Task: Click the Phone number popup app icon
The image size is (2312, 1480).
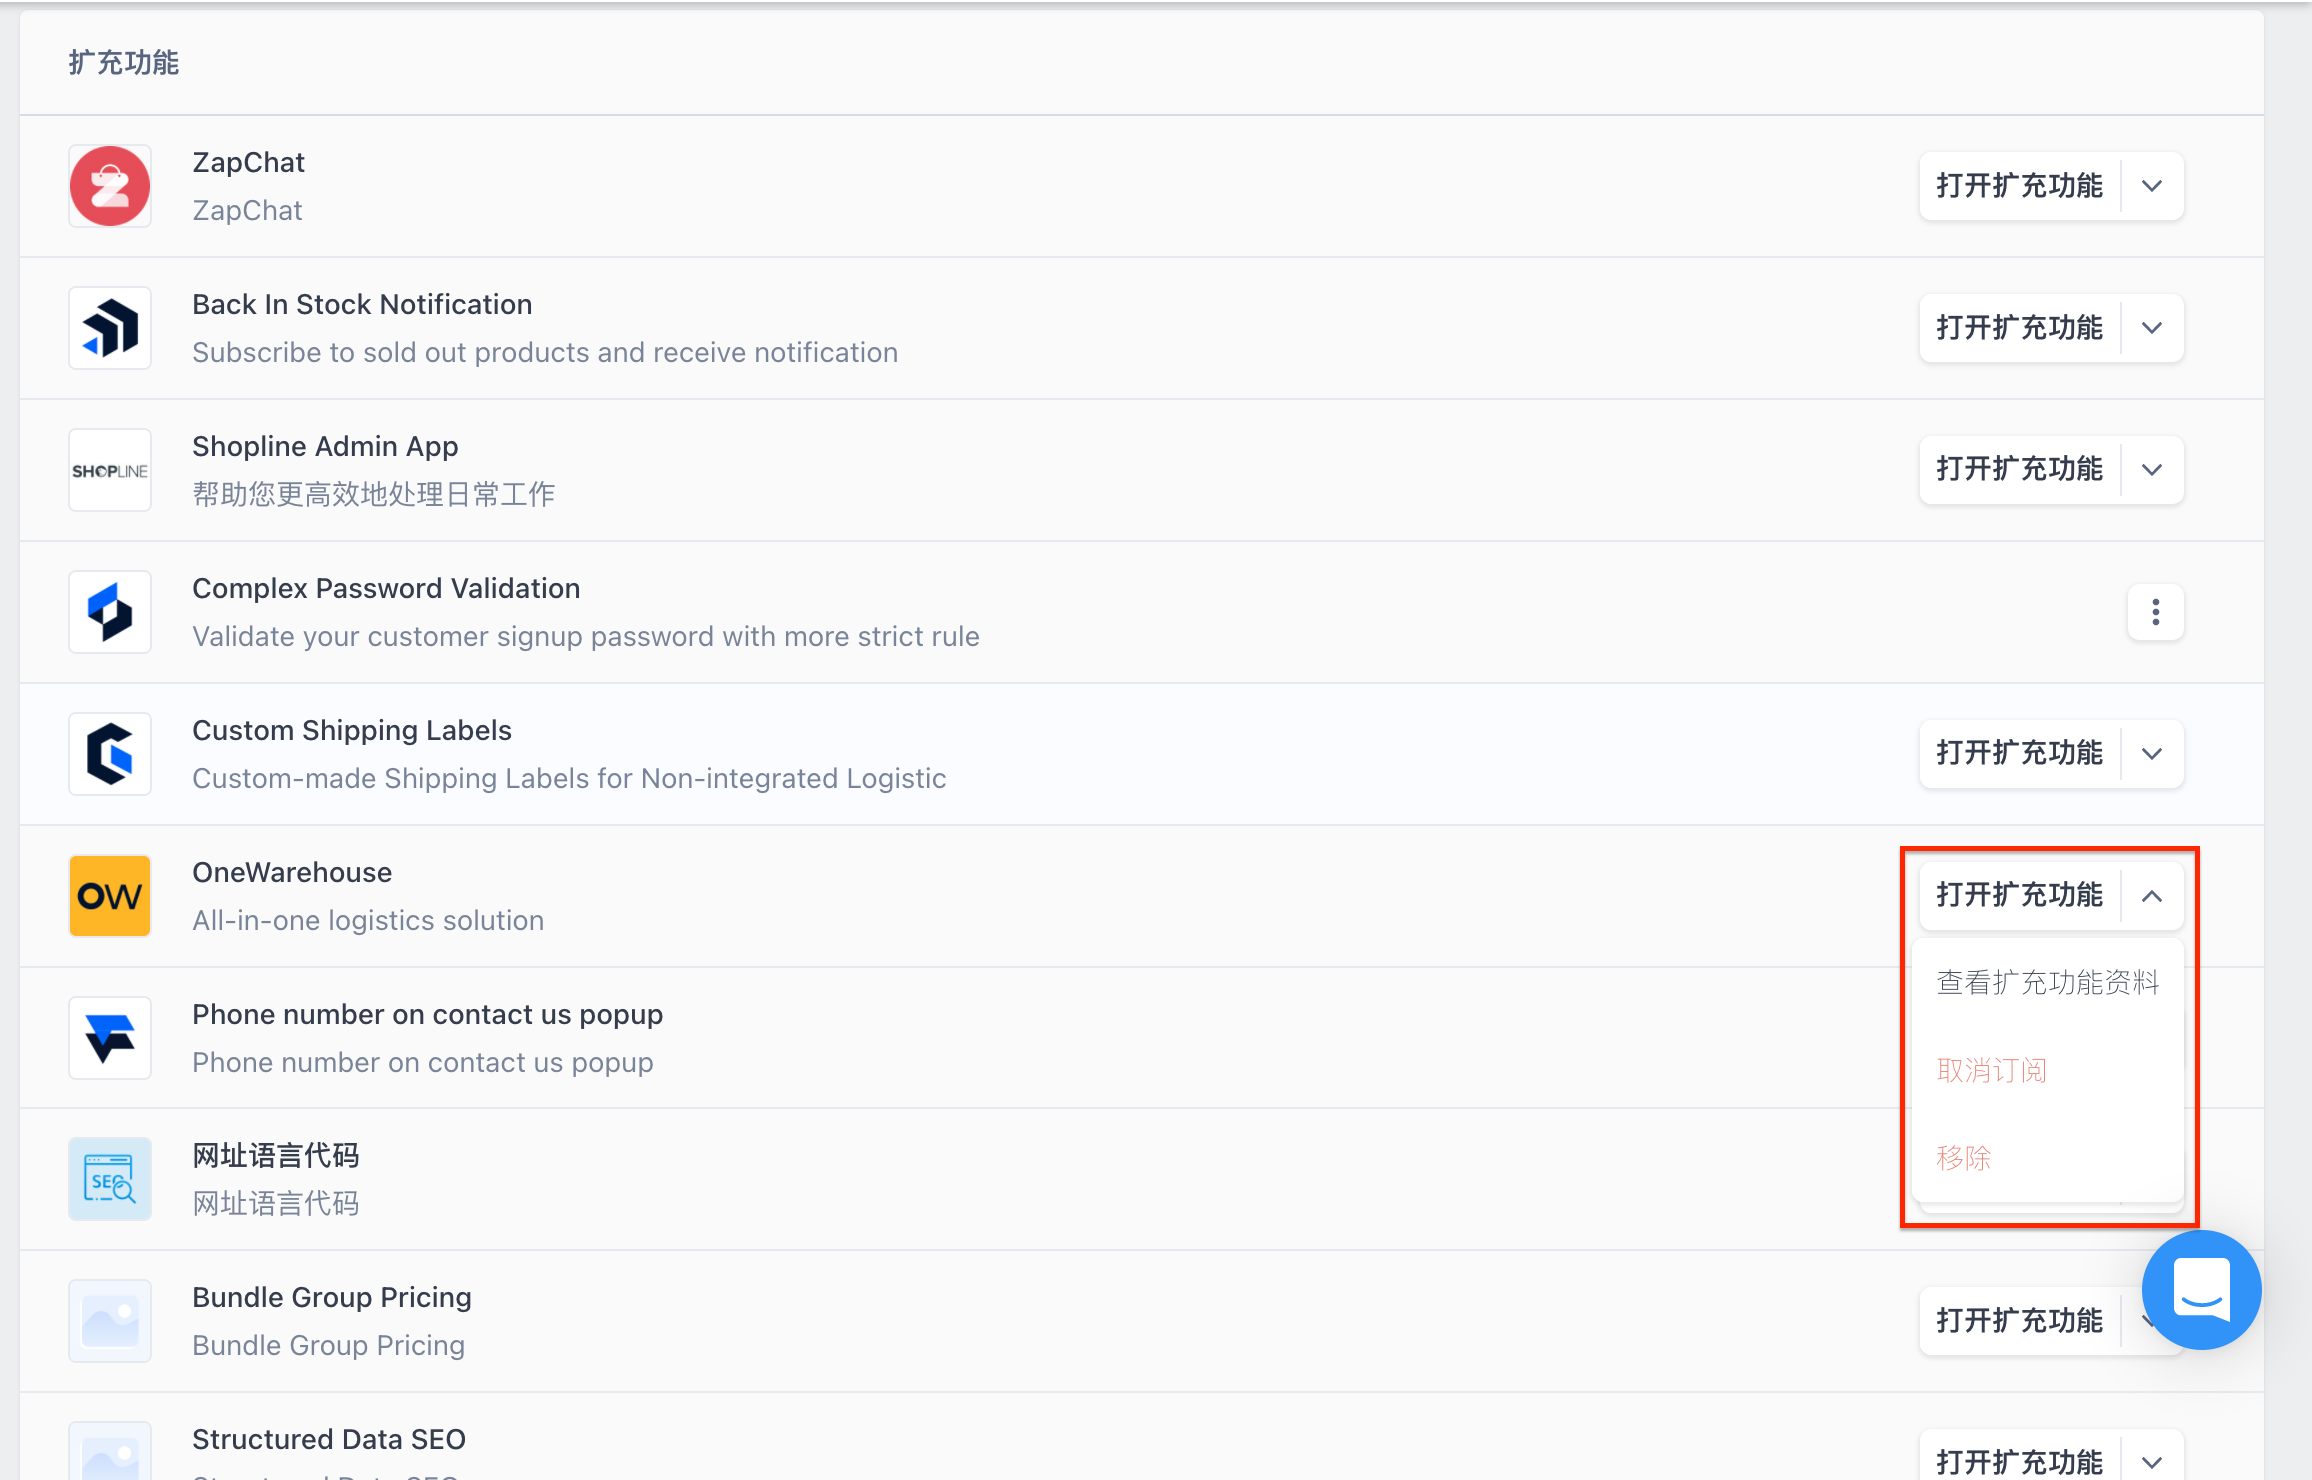Action: pyautogui.click(x=110, y=1038)
